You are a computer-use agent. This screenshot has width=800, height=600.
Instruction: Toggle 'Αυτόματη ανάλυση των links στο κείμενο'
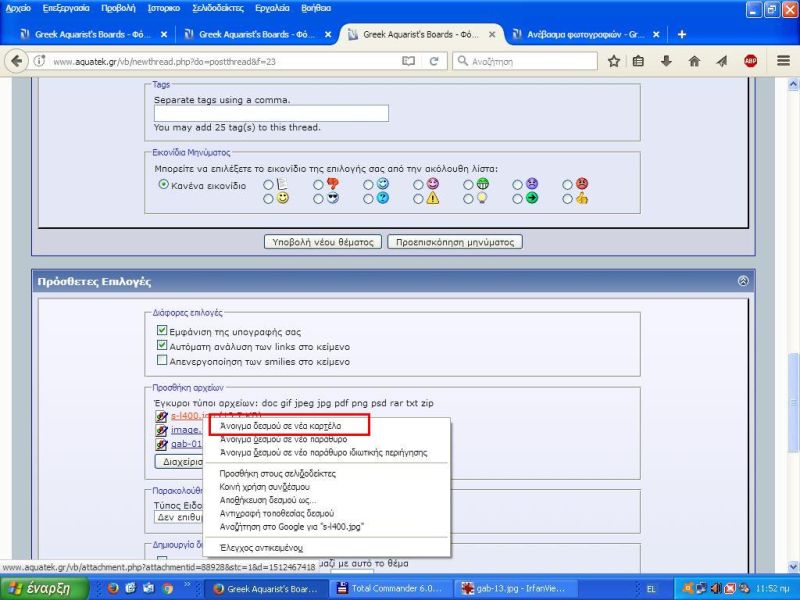click(163, 346)
